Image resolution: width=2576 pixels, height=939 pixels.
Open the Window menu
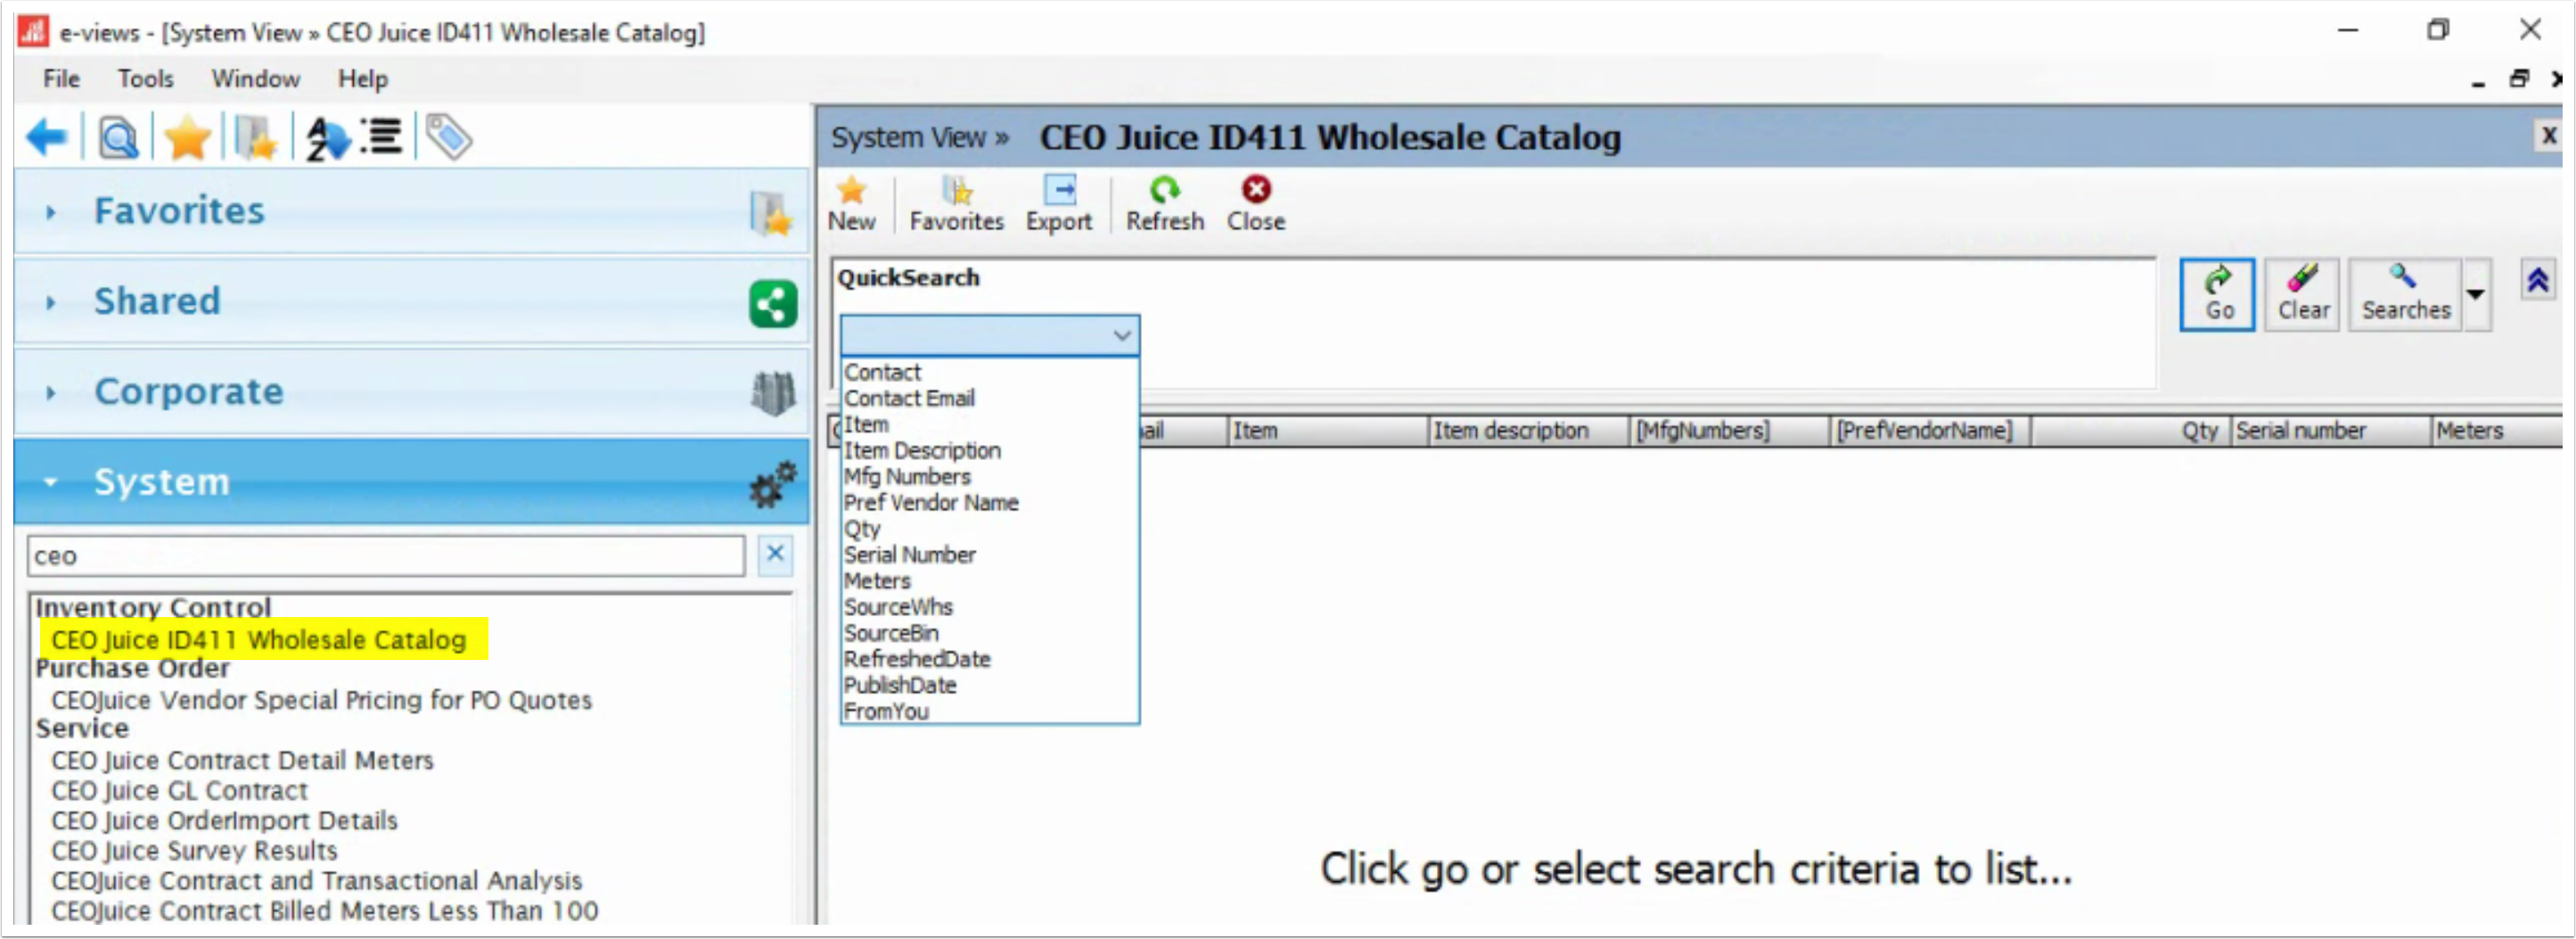(x=255, y=78)
